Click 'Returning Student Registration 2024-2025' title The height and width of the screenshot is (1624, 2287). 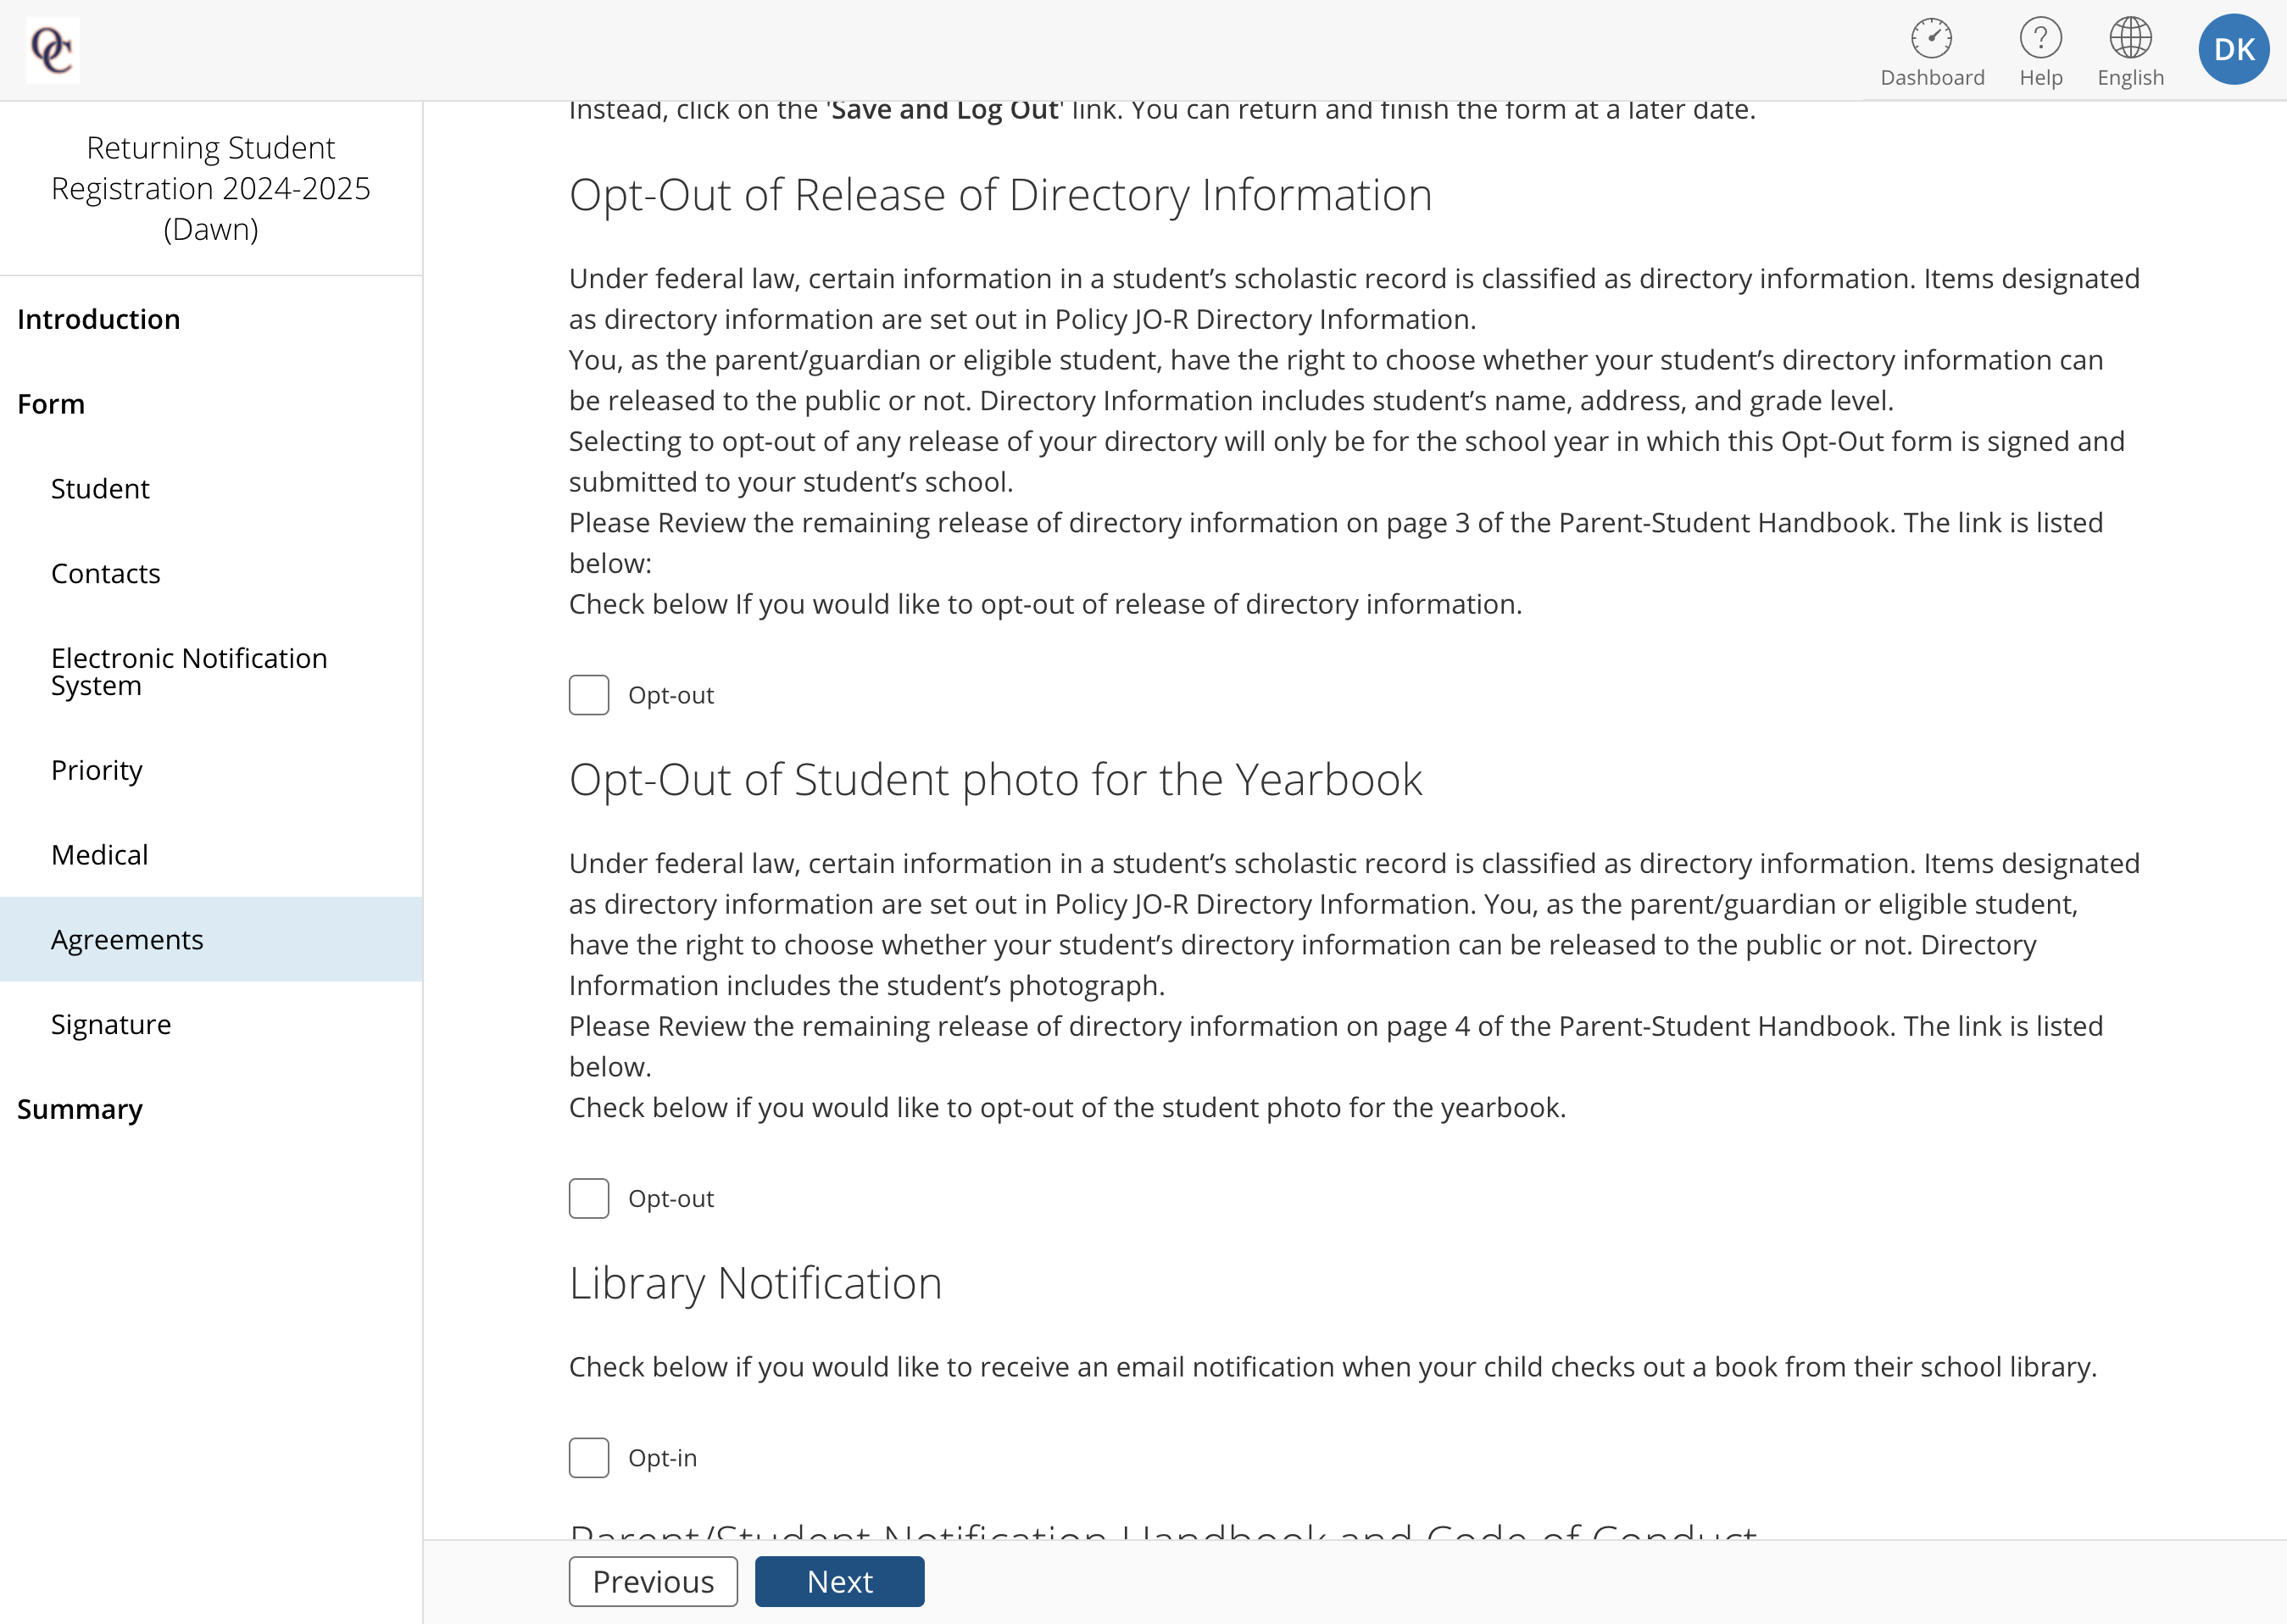(211, 188)
